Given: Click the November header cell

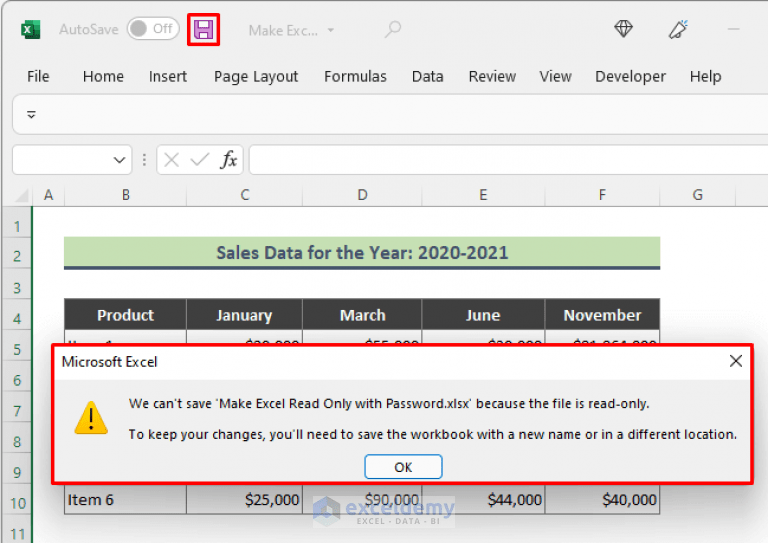Looking at the screenshot, I should (x=602, y=315).
